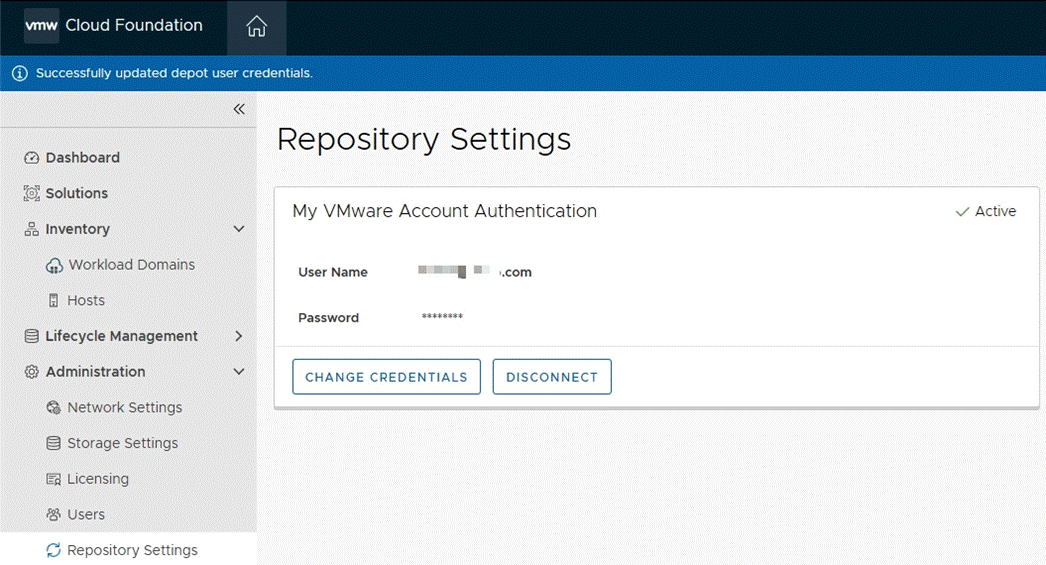Click the blurred user name email value
Viewport: 1046px width, 565px height.
tap(475, 271)
